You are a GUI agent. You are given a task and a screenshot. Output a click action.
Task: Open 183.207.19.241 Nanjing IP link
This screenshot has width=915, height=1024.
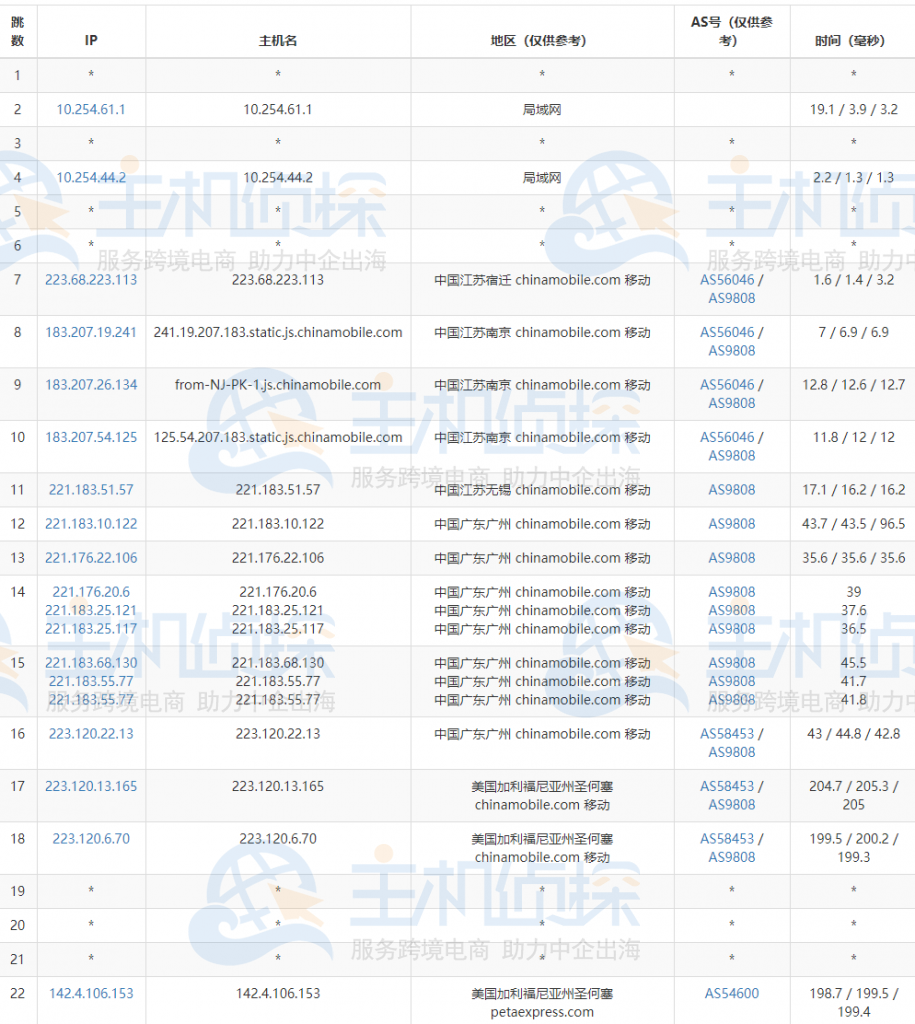pyautogui.click(x=90, y=332)
